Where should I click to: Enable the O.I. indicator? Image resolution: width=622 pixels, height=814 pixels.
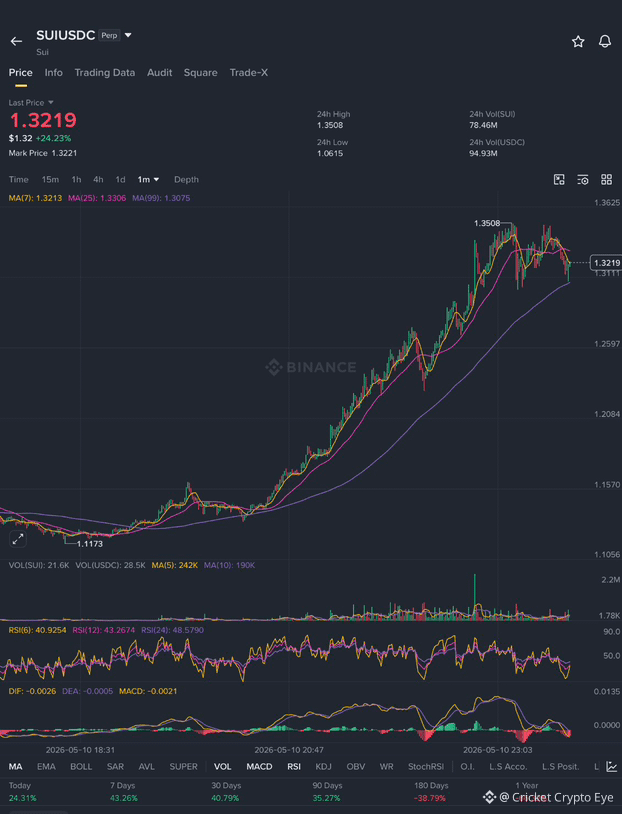467,767
